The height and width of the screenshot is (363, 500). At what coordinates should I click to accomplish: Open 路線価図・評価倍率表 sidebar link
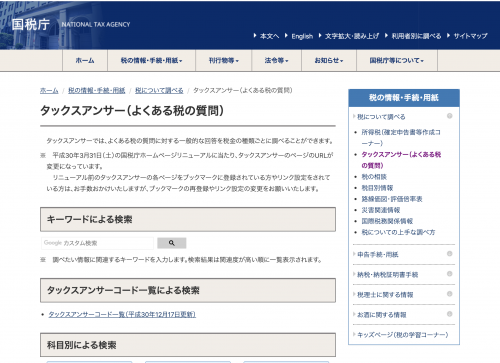[x=392, y=199]
